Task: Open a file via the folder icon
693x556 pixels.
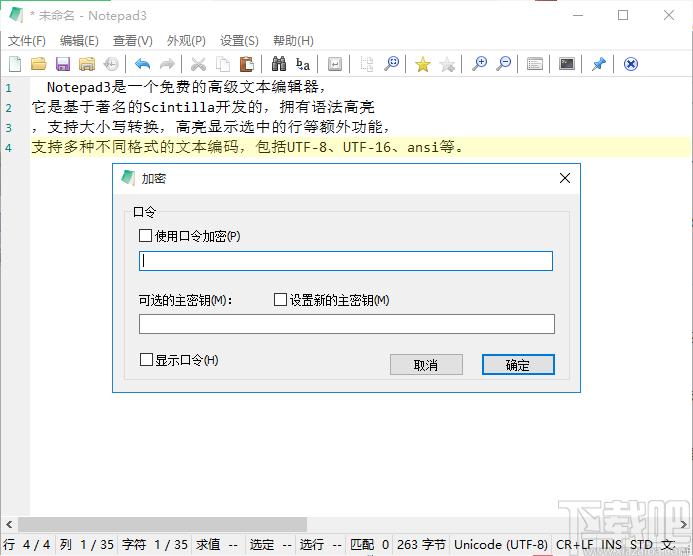Action: (39, 64)
